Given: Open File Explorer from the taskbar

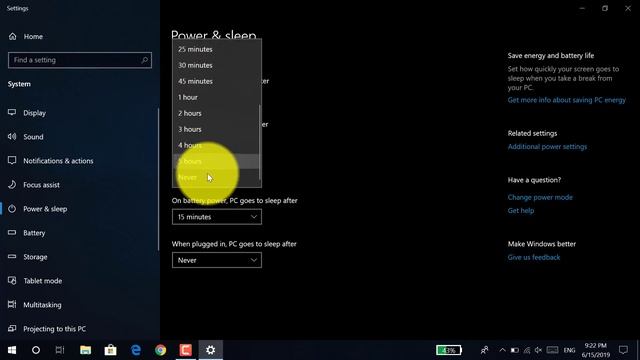Looking at the screenshot, I should [x=85, y=350].
